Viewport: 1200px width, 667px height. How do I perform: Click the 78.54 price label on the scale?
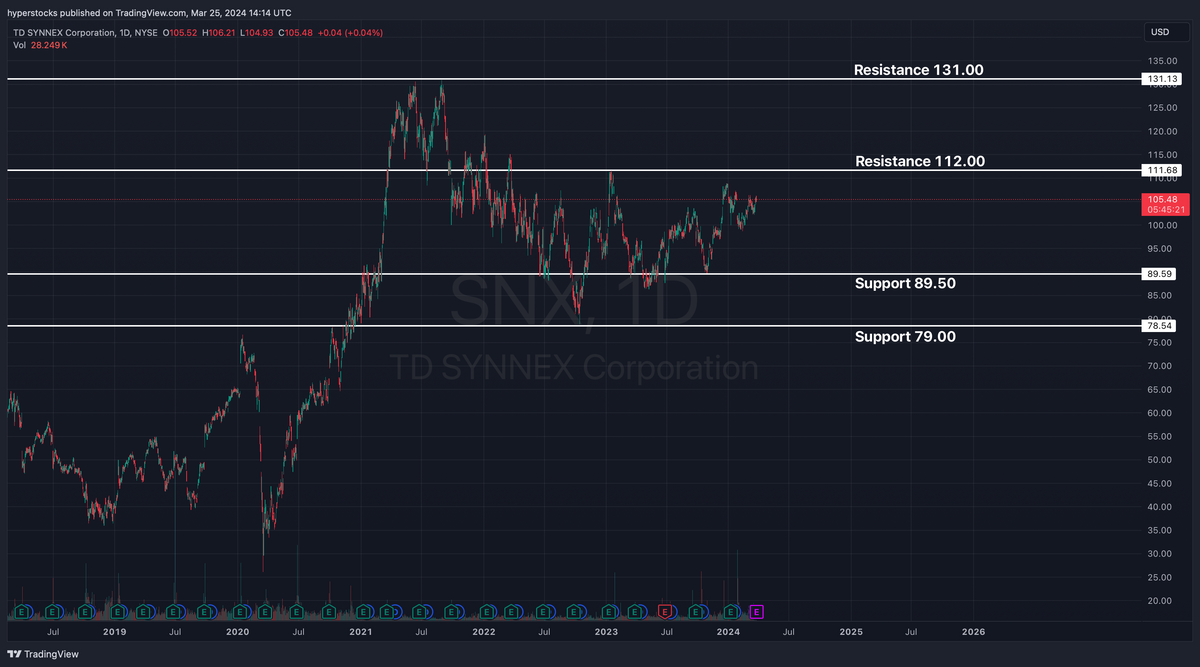pyautogui.click(x=1160, y=324)
